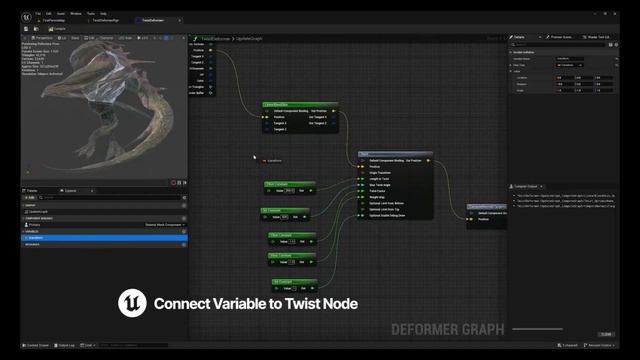Screen dimensions: 640x360
Task: Click the highlighted blue viewport toolbar icon
Action: click(166, 38)
